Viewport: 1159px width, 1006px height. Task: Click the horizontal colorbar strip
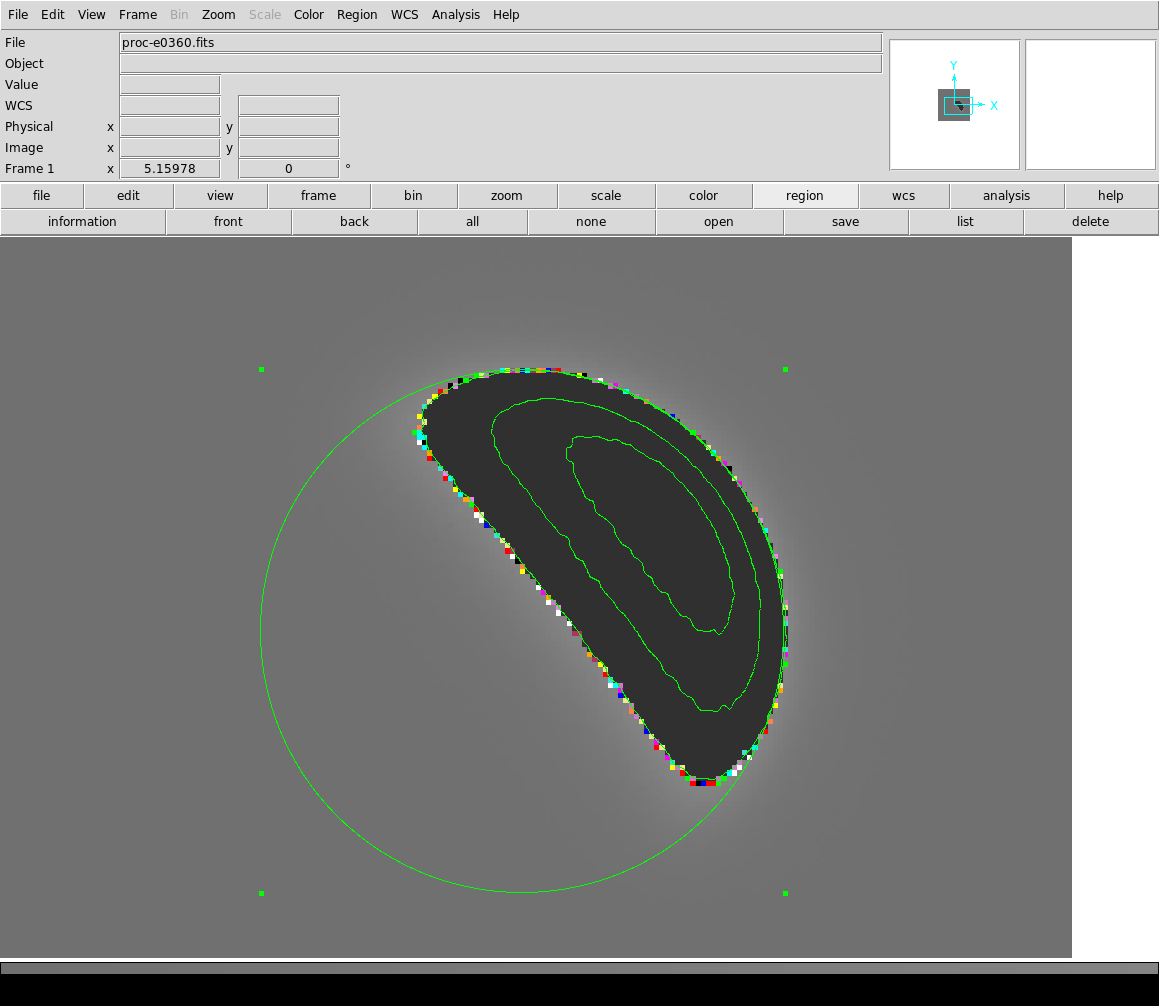pos(579,968)
